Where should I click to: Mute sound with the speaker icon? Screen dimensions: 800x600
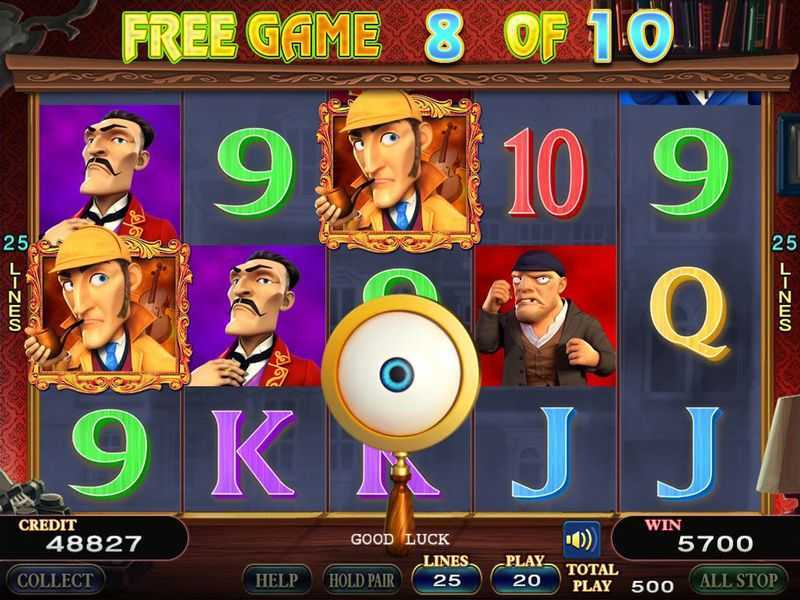click(581, 539)
